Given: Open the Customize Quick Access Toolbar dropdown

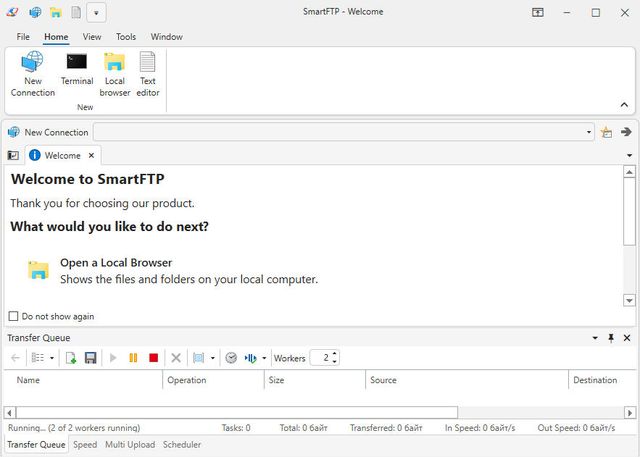Looking at the screenshot, I should coord(96,13).
